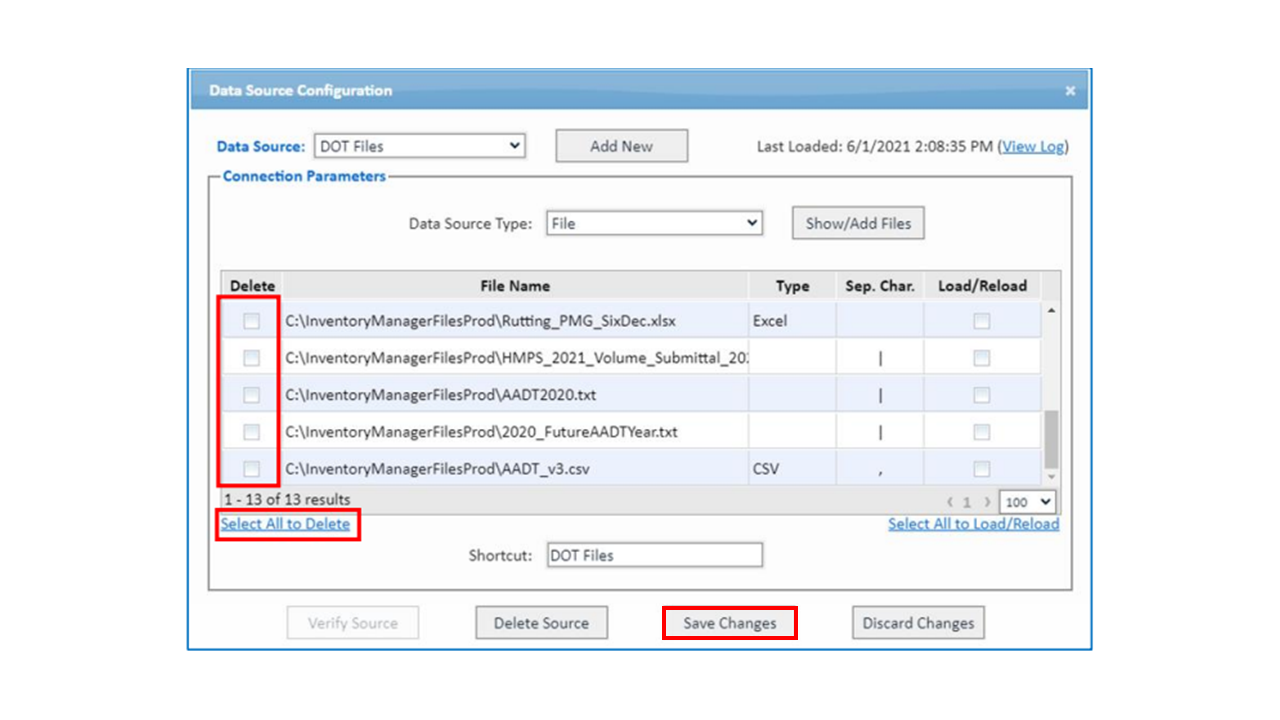The image size is (1280, 720).
Task: Check Delete box for Rutting_PMG_SixDec.xlsx
Action: coord(251,321)
